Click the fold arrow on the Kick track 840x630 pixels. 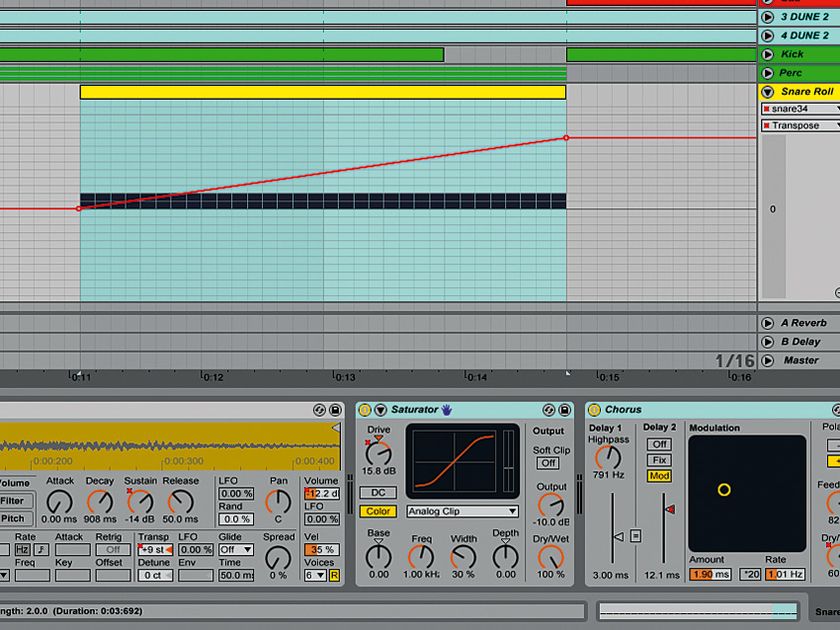767,53
